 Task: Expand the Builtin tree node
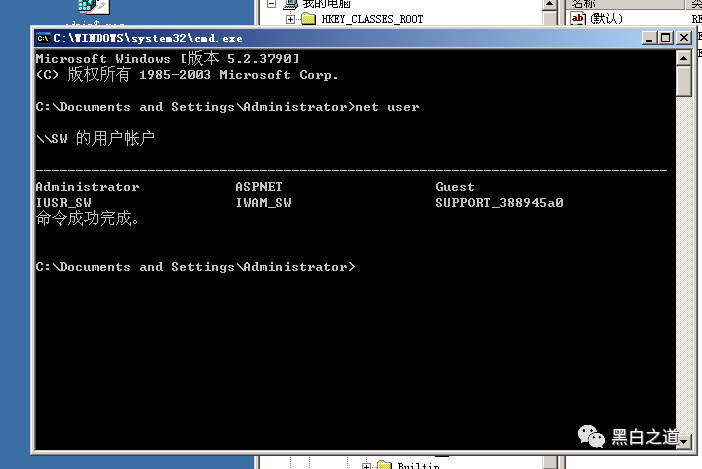(x=367, y=465)
